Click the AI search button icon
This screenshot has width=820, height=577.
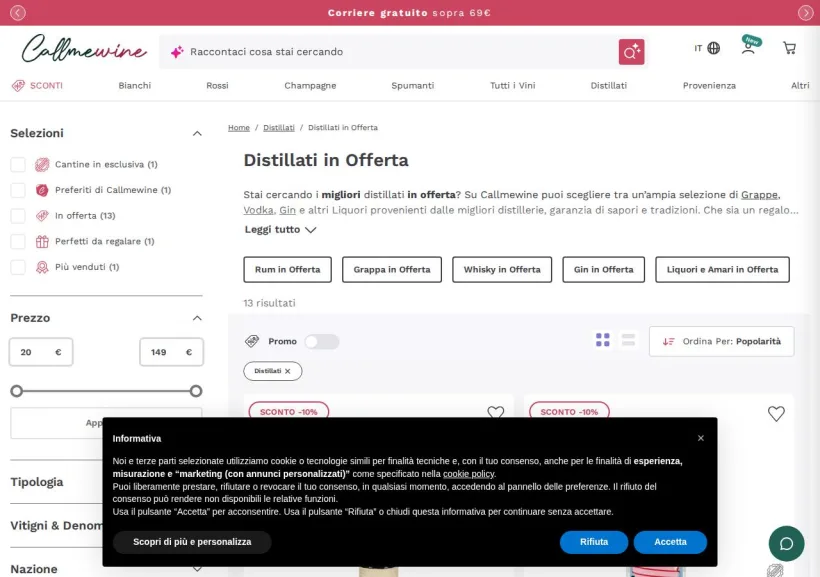[x=631, y=52]
